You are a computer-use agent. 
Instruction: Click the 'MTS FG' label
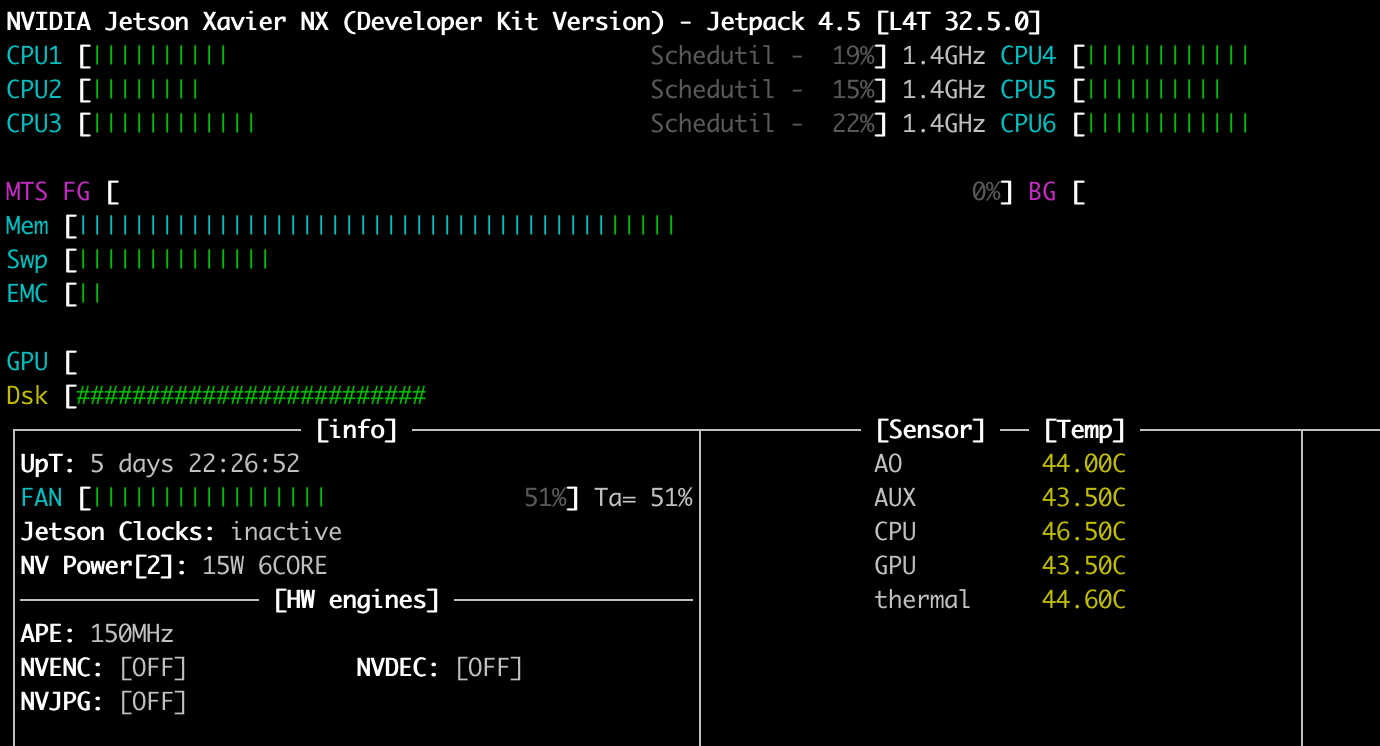(48, 191)
